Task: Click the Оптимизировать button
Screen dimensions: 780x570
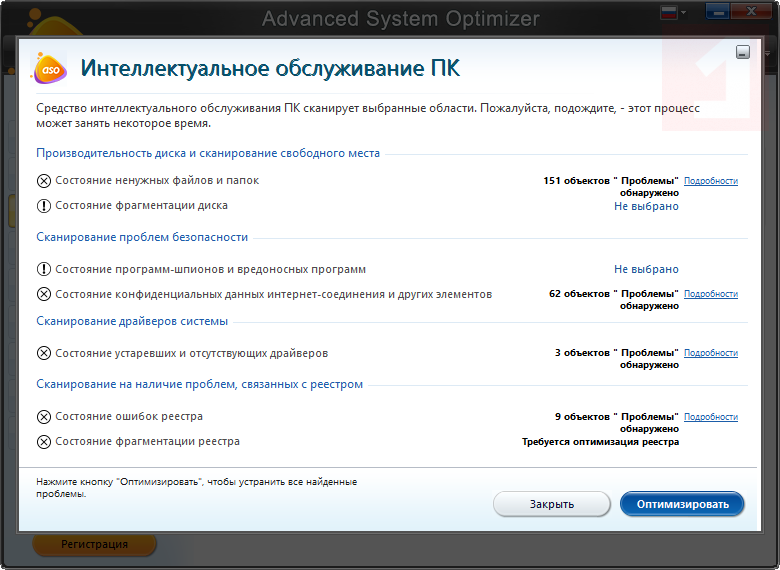Action: coord(682,504)
